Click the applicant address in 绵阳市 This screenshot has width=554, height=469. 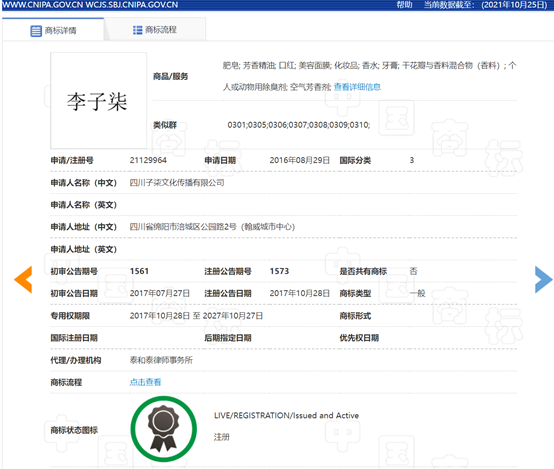click(x=212, y=227)
